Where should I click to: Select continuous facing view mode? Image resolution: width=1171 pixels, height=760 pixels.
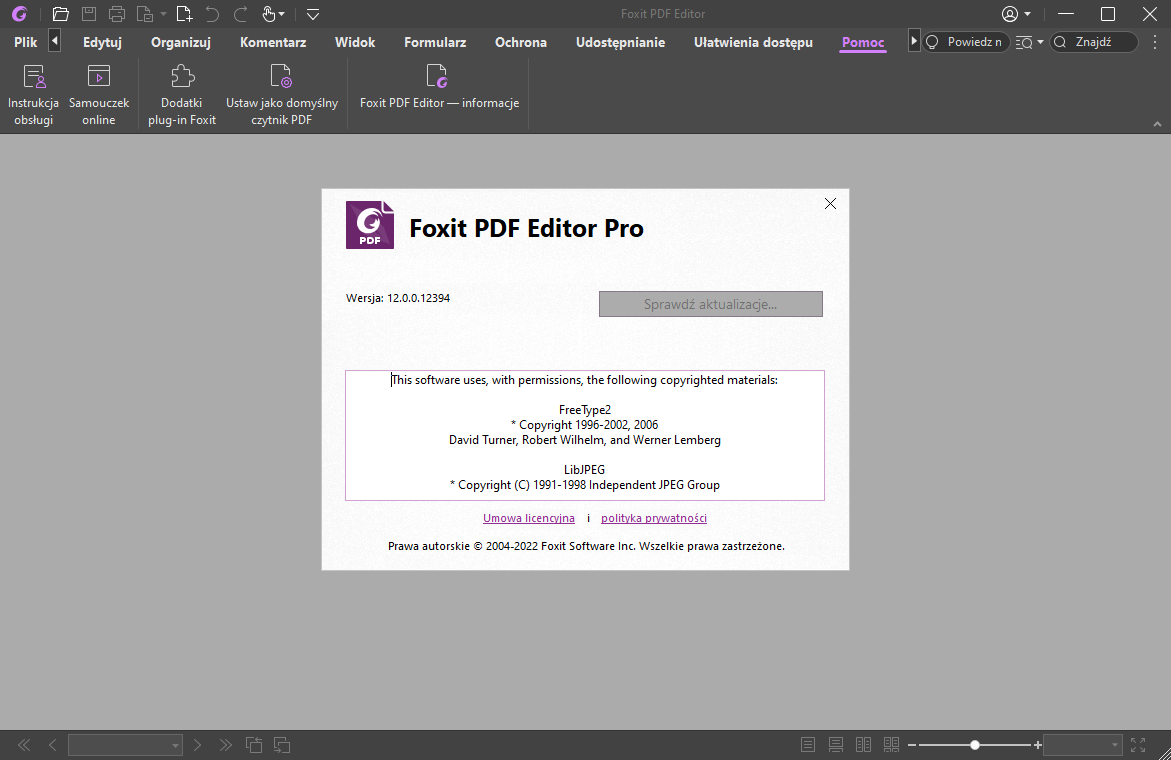click(891, 744)
